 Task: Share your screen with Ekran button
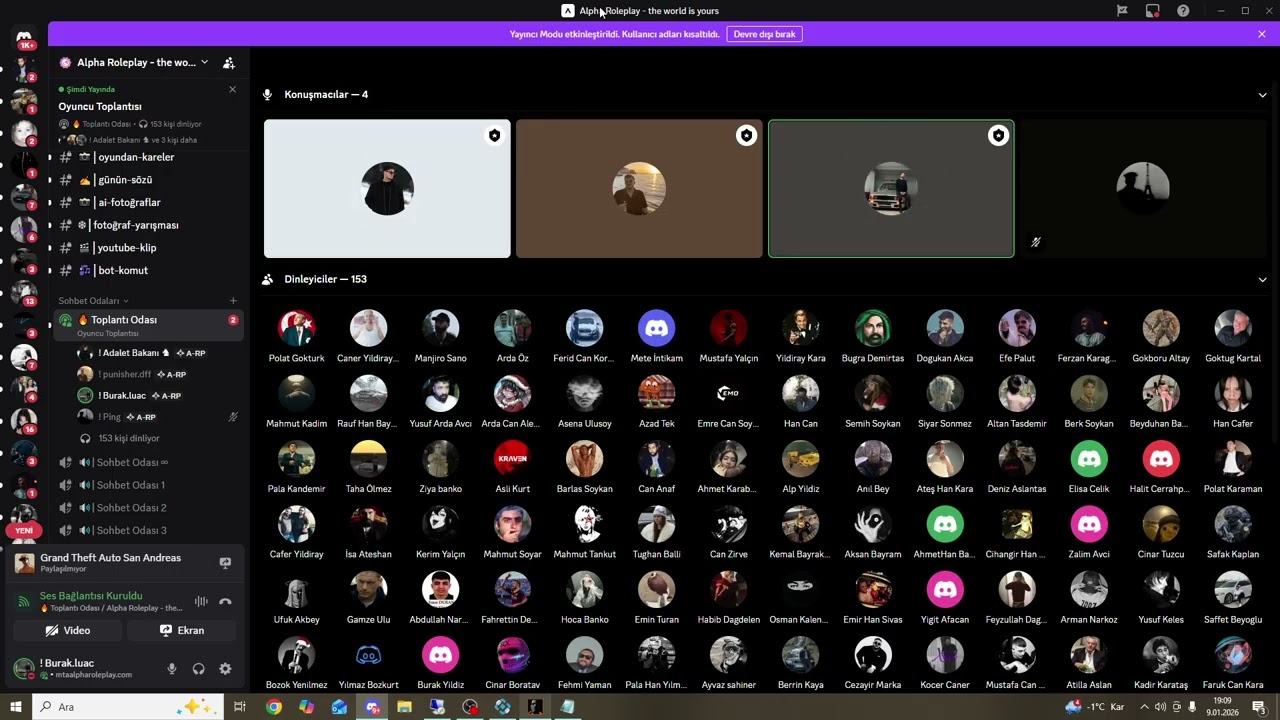(181, 630)
